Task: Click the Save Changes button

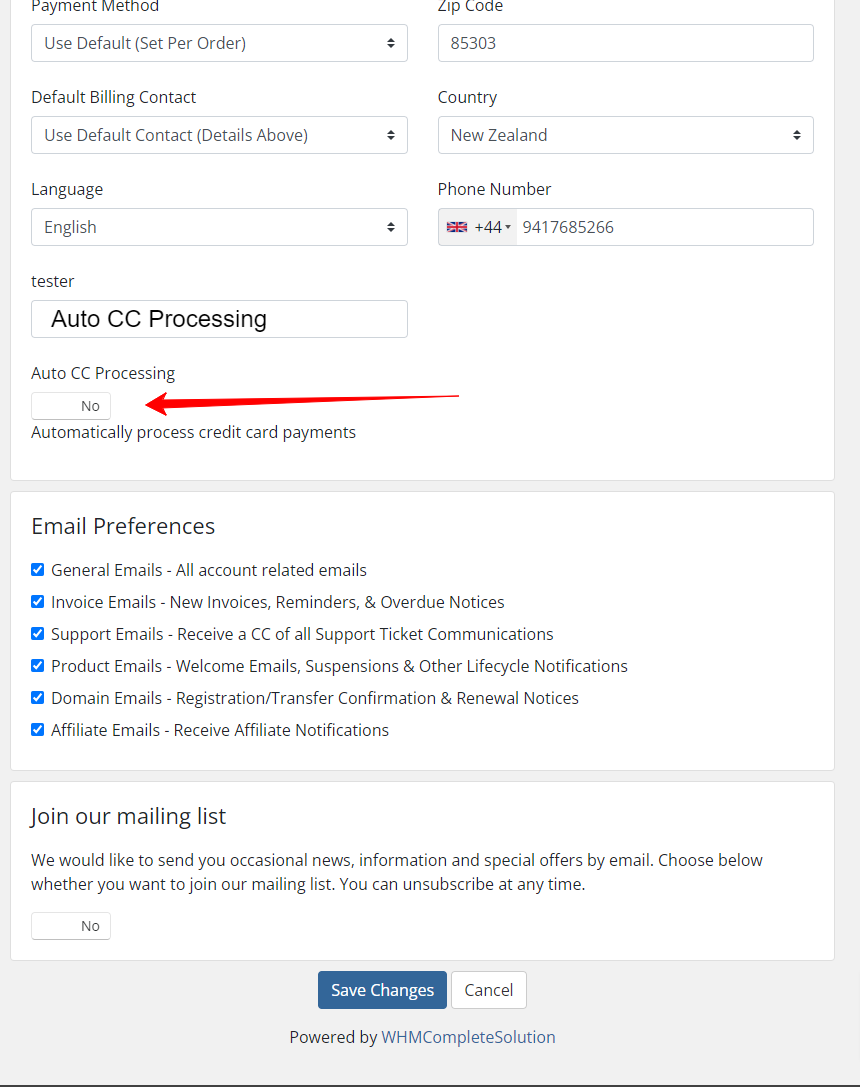Action: (383, 990)
